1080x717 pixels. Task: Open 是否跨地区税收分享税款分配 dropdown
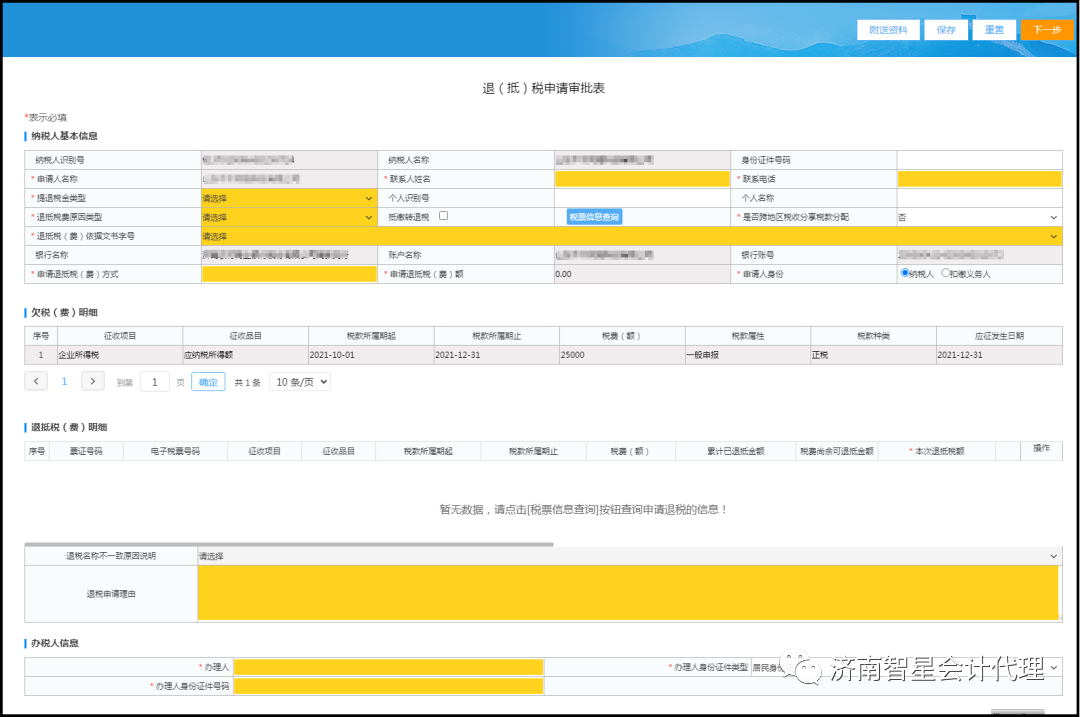pyautogui.click(x=979, y=217)
